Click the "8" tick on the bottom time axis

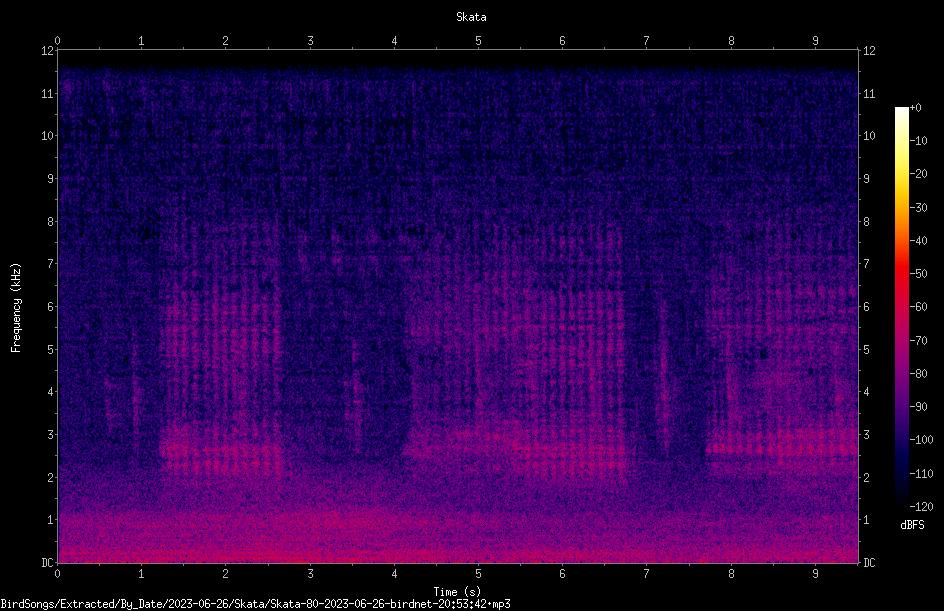[731, 574]
